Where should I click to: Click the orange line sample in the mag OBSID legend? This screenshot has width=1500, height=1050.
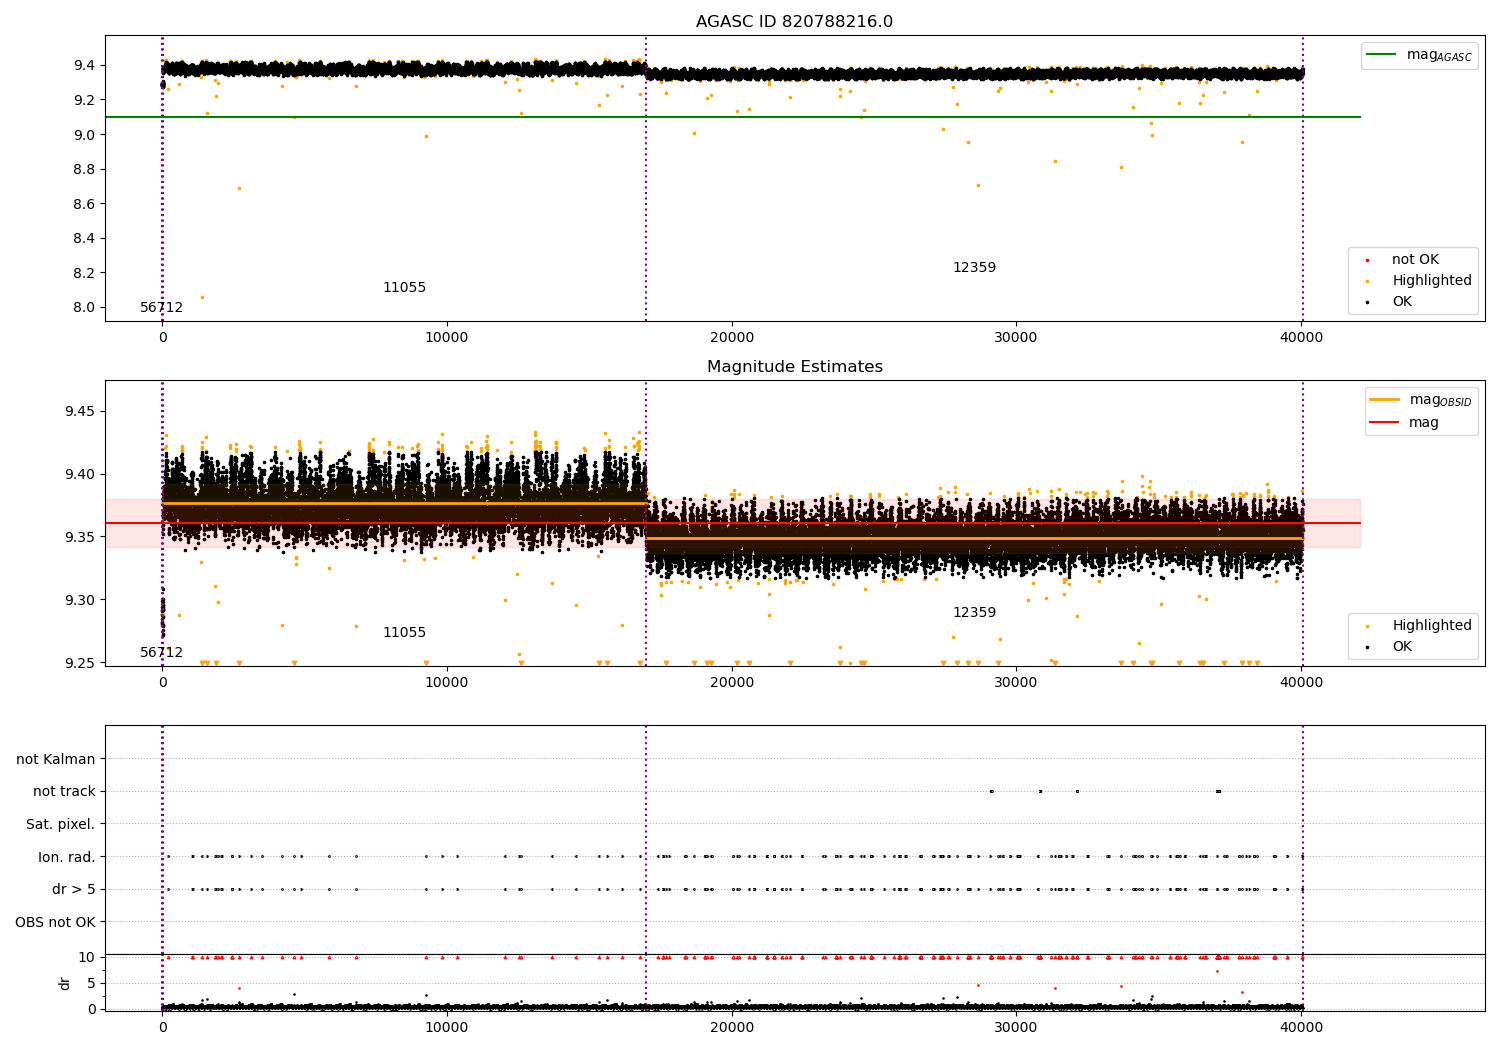coord(1385,400)
